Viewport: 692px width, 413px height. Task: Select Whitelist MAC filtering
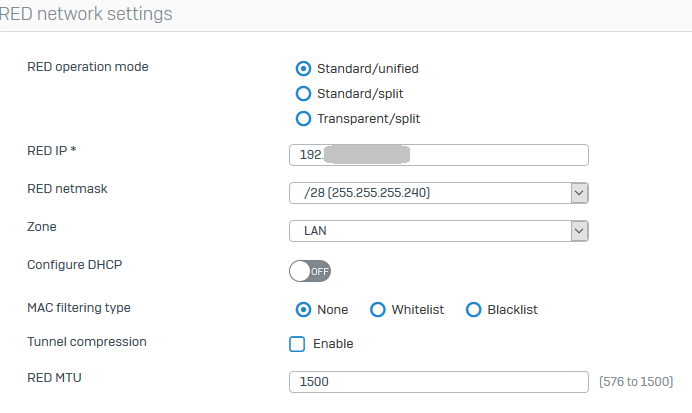[x=378, y=310]
